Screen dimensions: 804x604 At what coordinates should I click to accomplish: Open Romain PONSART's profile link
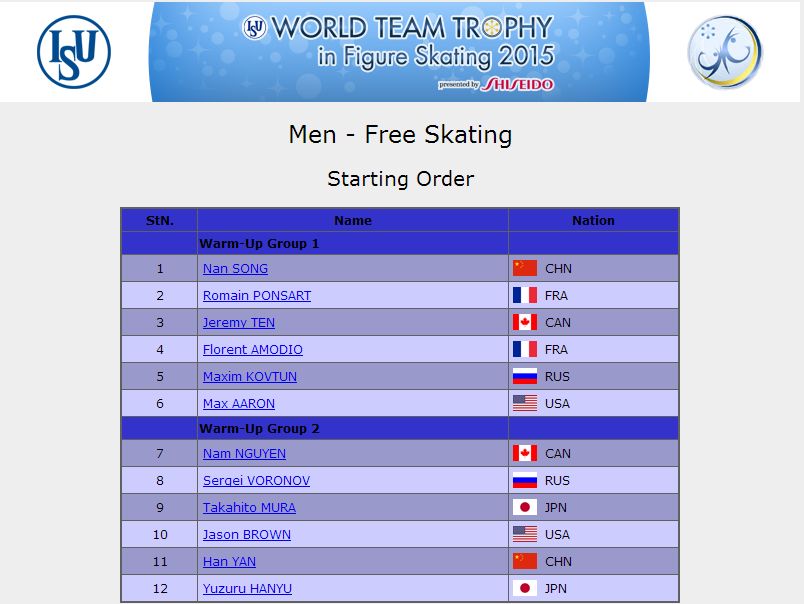256,296
